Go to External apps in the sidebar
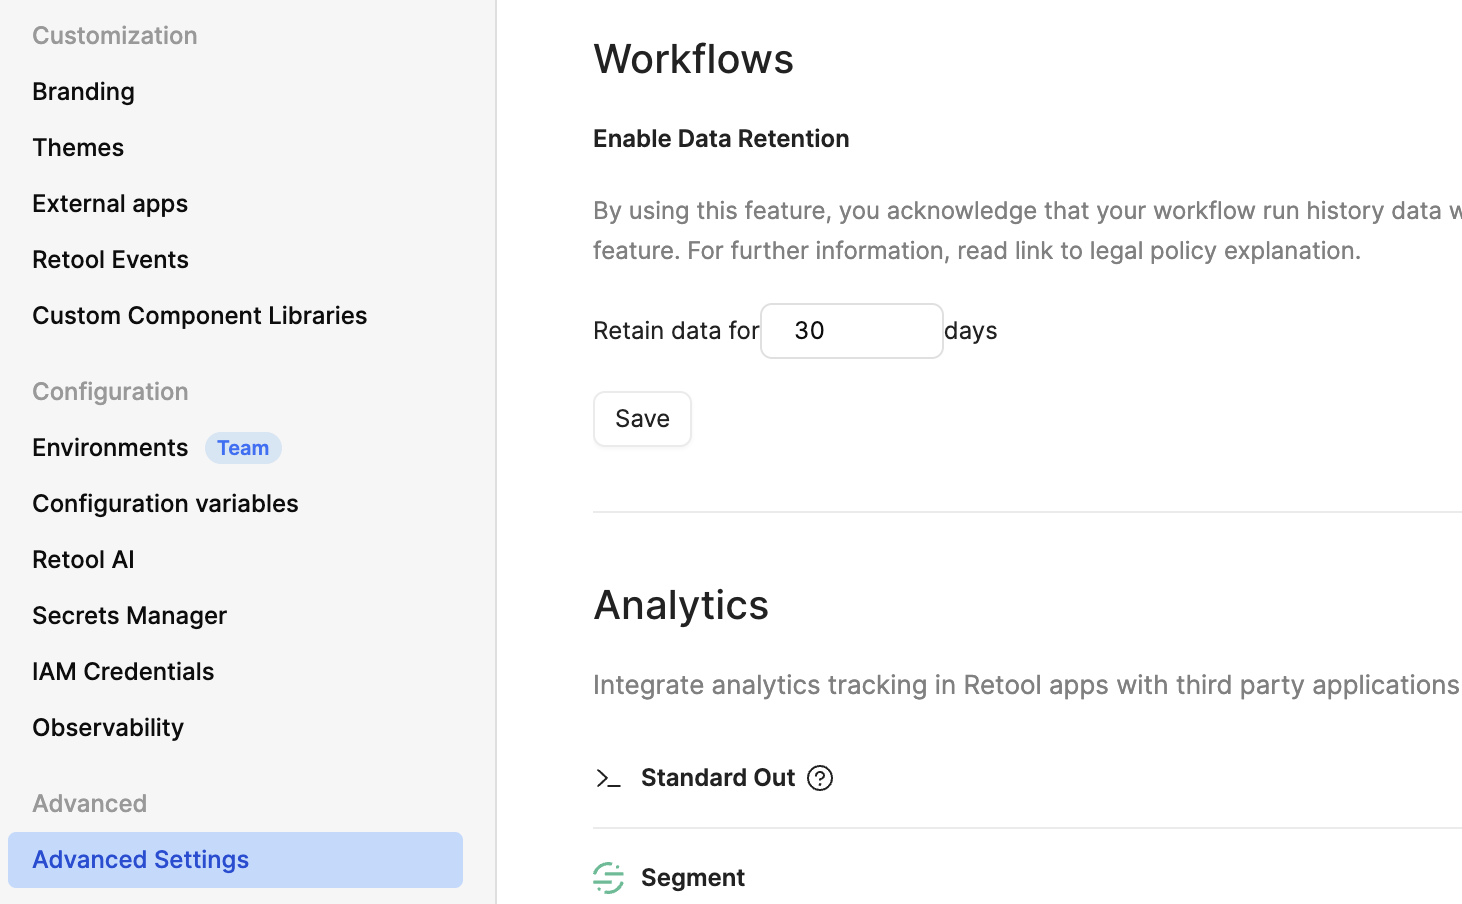Viewport: 1462px width, 904px height. pos(110,203)
